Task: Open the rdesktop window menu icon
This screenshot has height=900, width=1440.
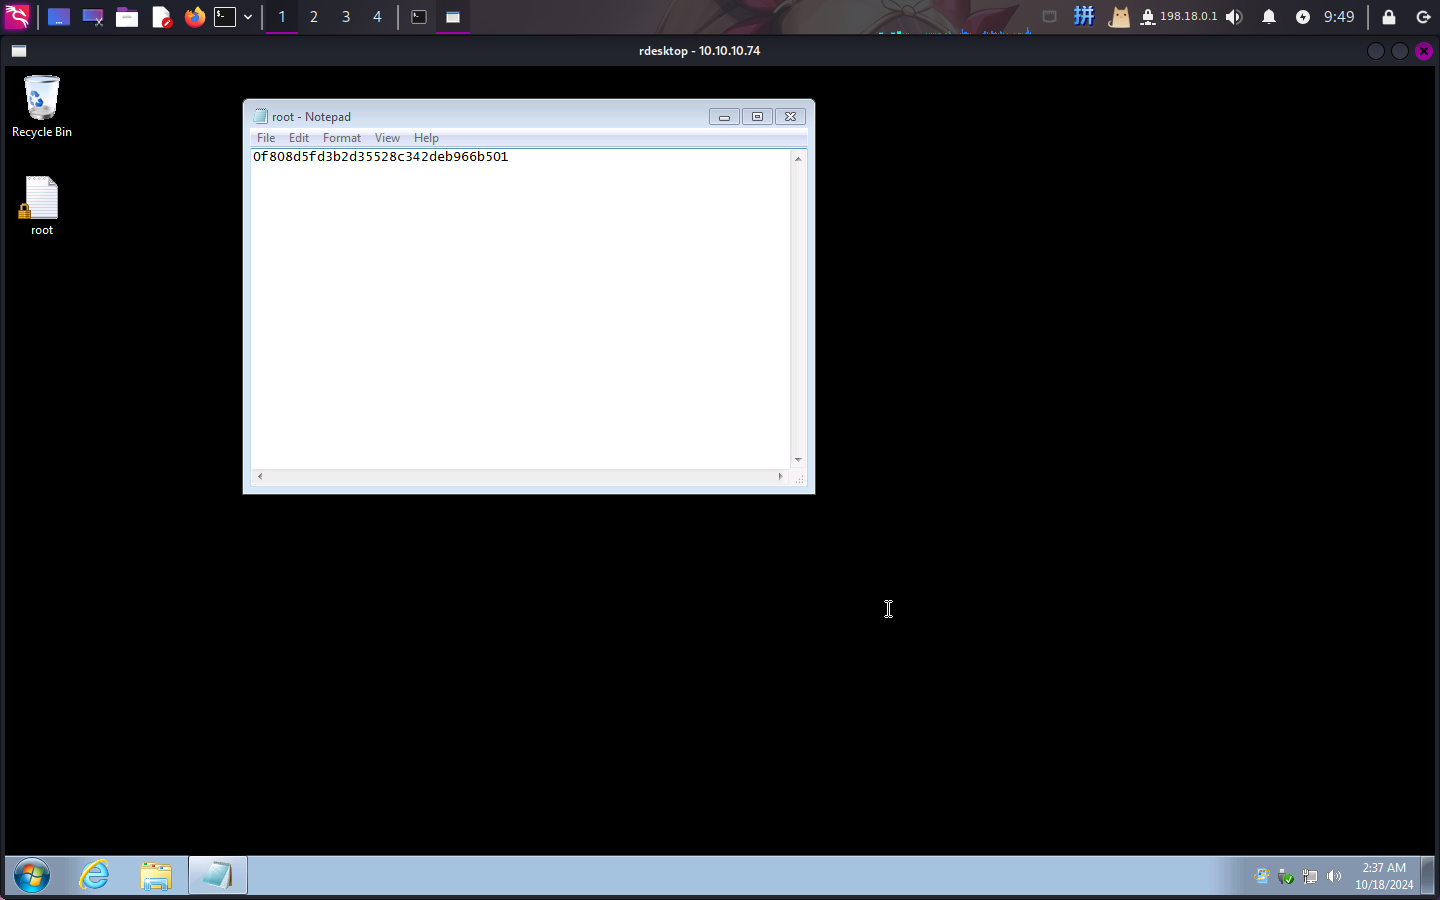Action: (x=19, y=51)
